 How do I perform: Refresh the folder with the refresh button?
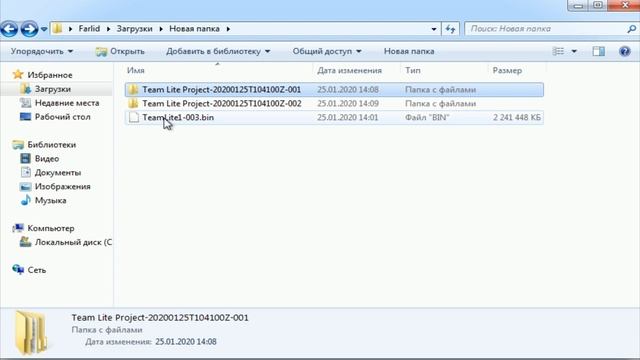450,29
